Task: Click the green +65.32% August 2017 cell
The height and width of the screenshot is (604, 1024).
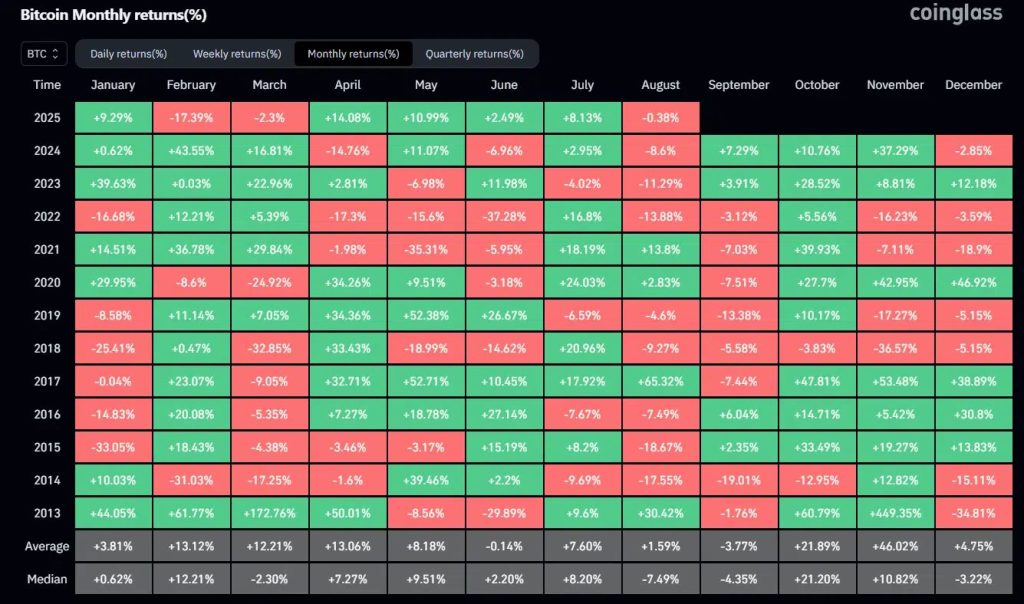Action: tap(660, 380)
